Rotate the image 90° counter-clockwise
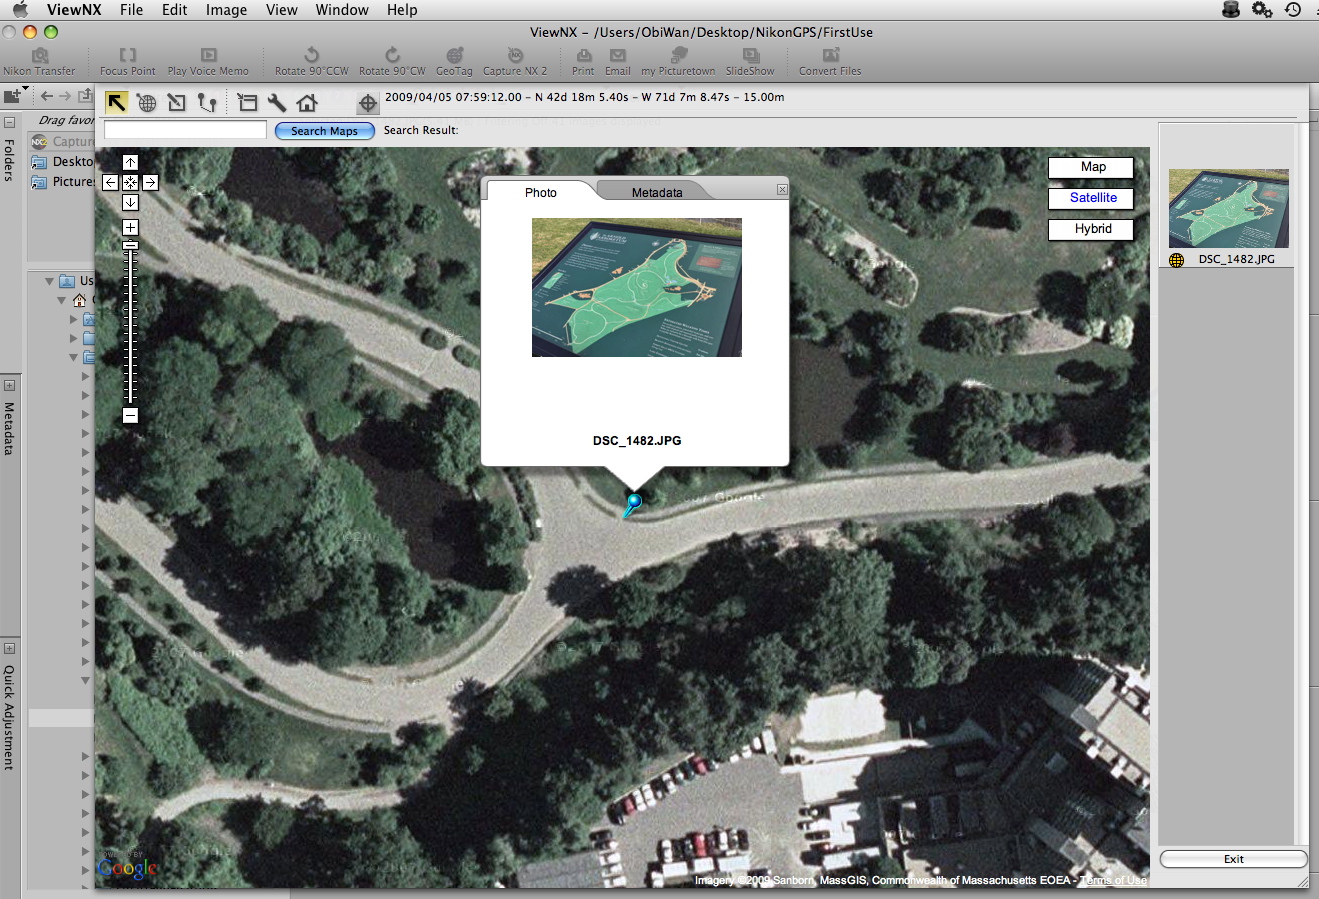The height and width of the screenshot is (899, 1319). click(312, 62)
